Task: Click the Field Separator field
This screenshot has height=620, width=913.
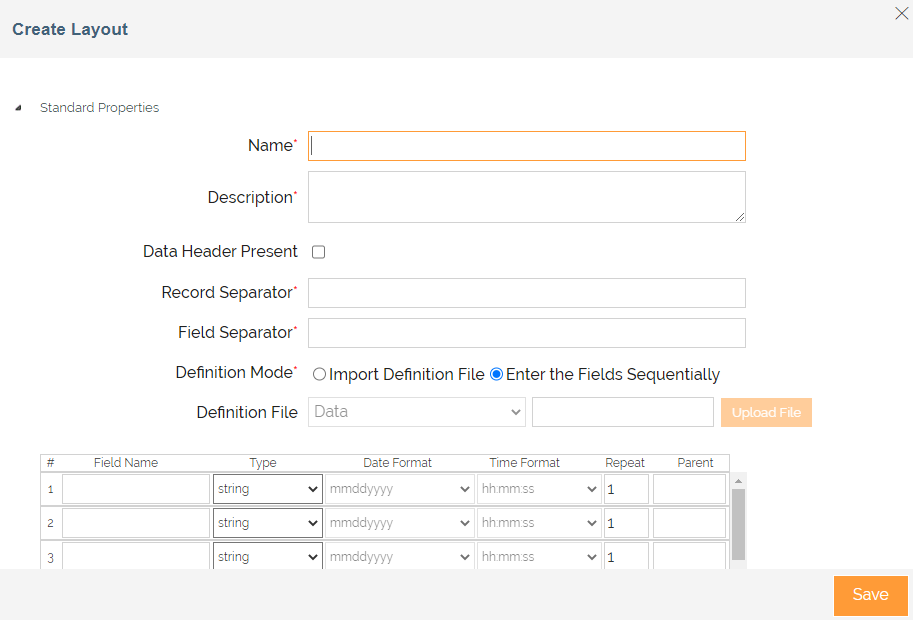Action: [526, 333]
